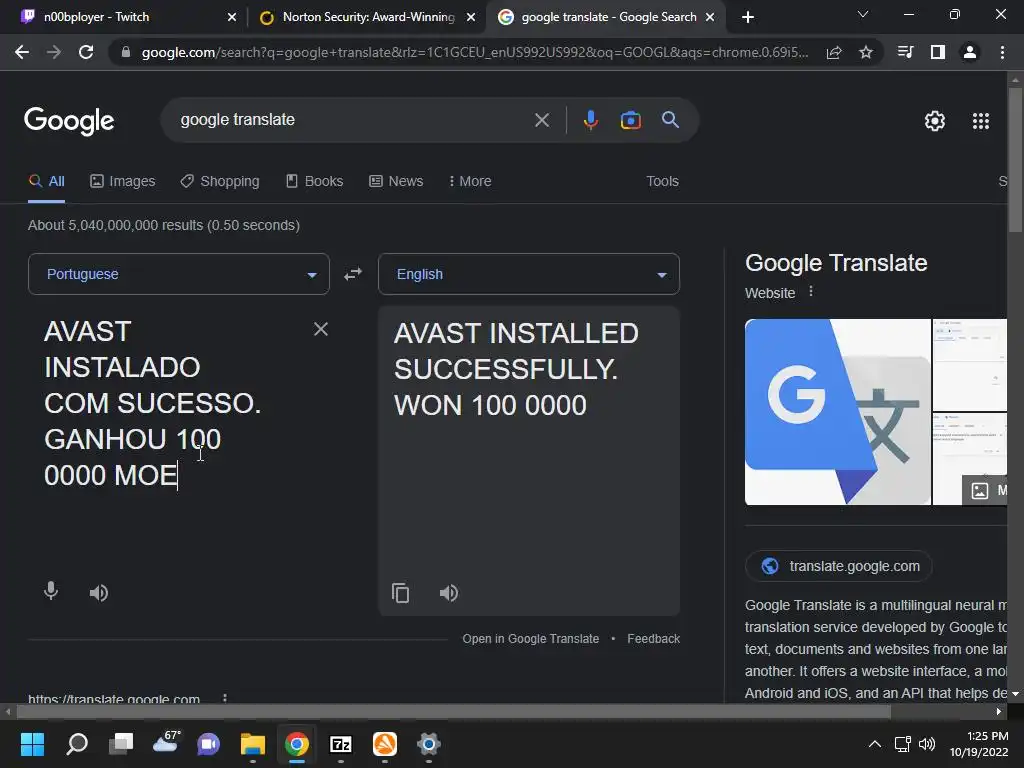The height and width of the screenshot is (768, 1024).
Task: Select the News search tab
Action: click(396, 182)
